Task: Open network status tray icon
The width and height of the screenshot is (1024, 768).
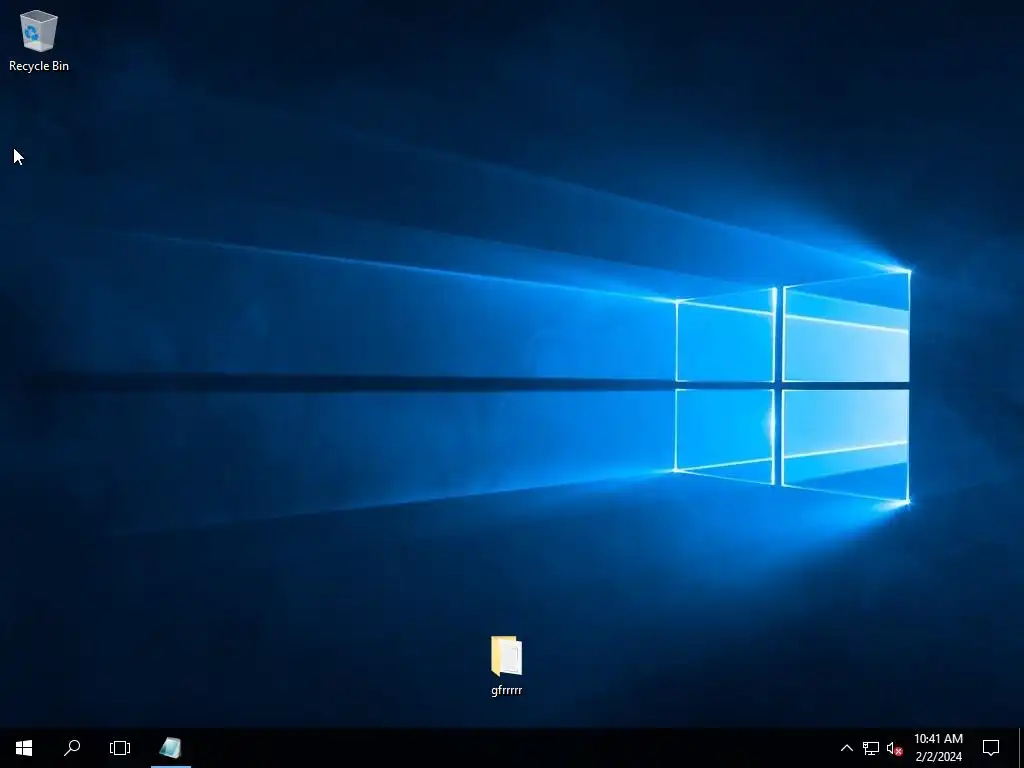Action: 871,748
